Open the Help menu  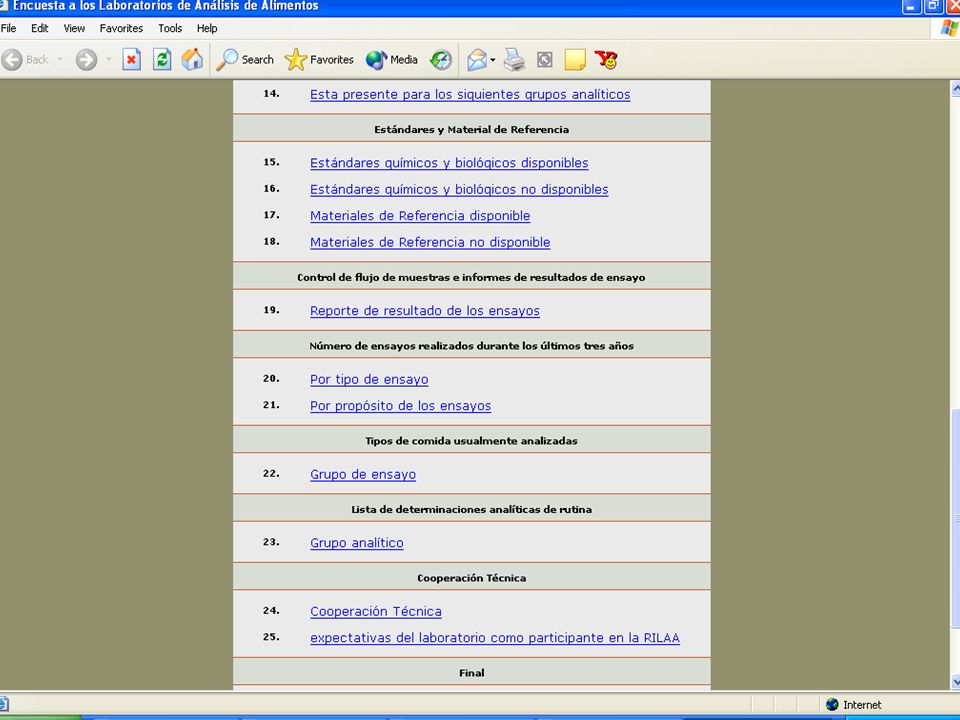coord(207,28)
